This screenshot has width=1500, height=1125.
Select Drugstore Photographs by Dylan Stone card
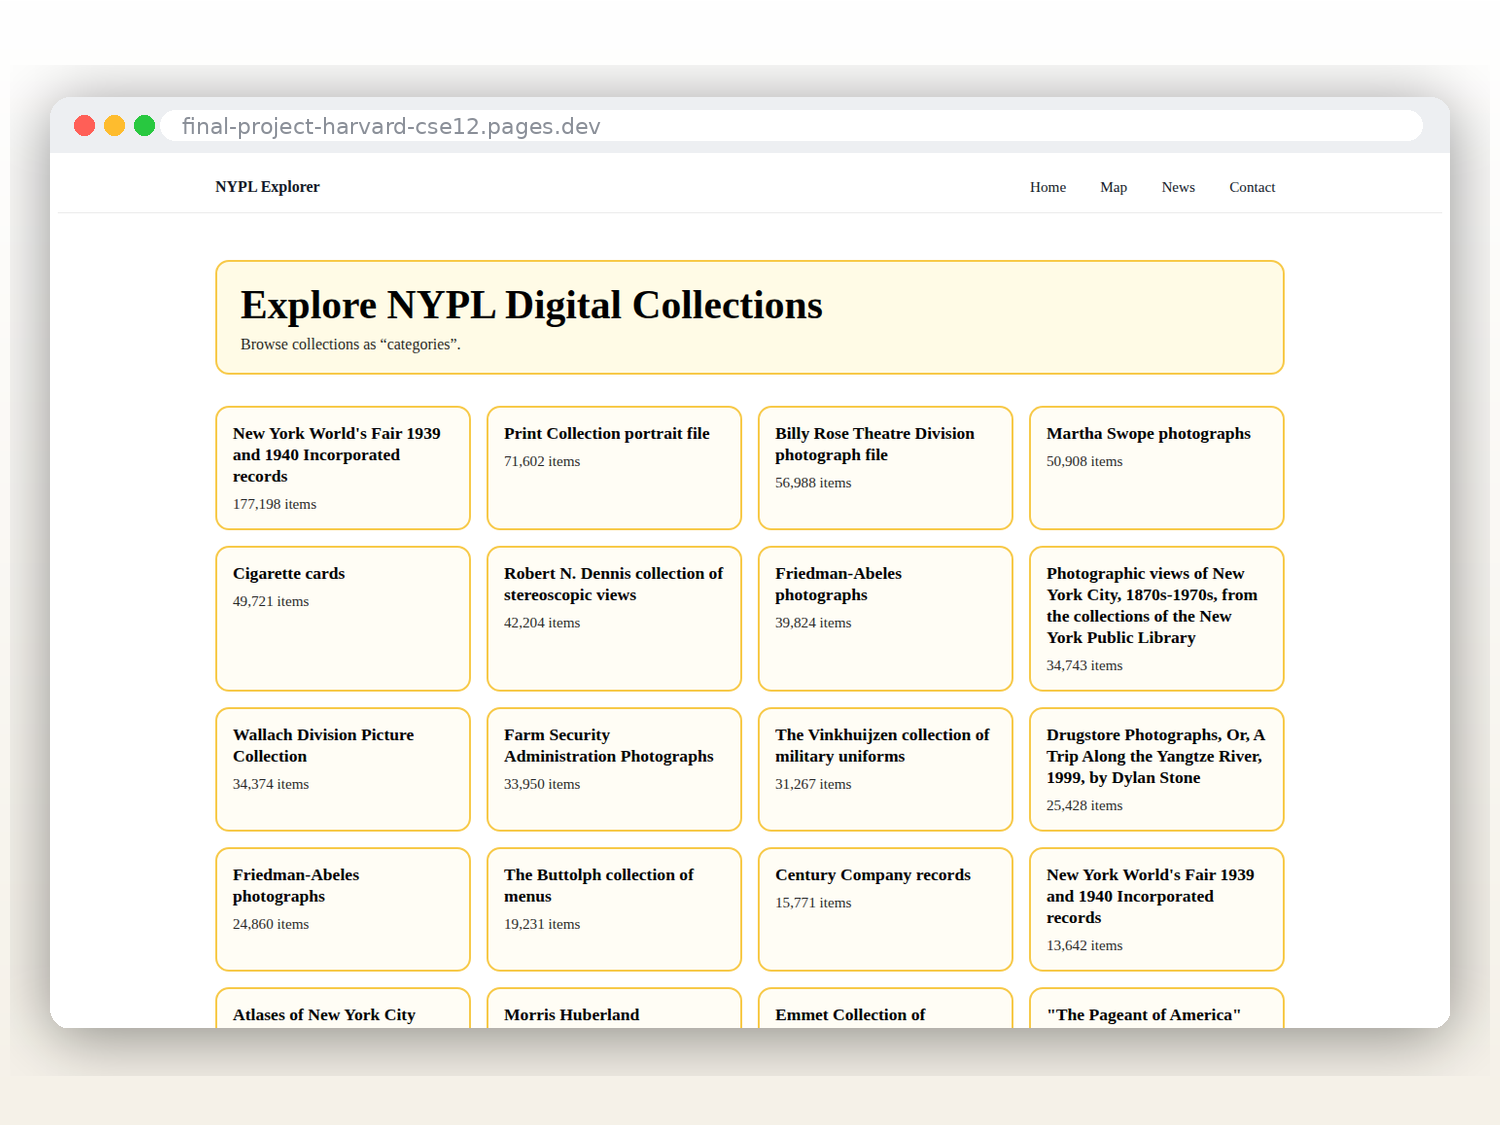click(1156, 769)
